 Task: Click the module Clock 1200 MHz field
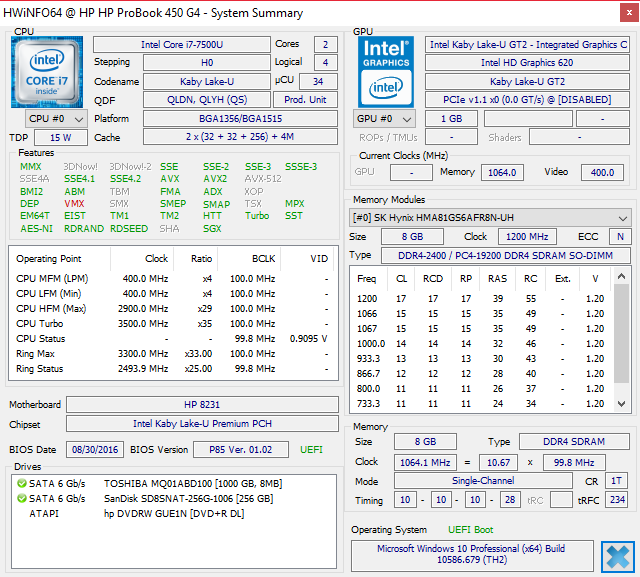click(x=527, y=237)
